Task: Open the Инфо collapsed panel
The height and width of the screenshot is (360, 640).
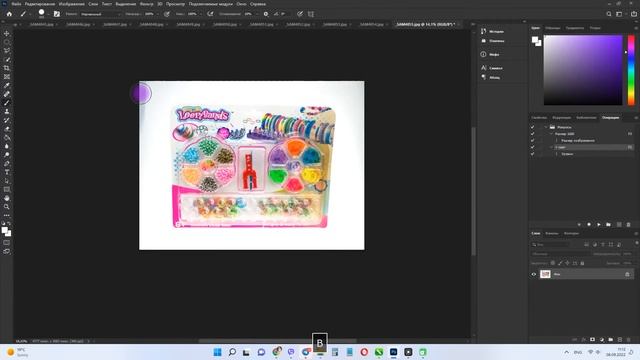Action: coord(490,54)
